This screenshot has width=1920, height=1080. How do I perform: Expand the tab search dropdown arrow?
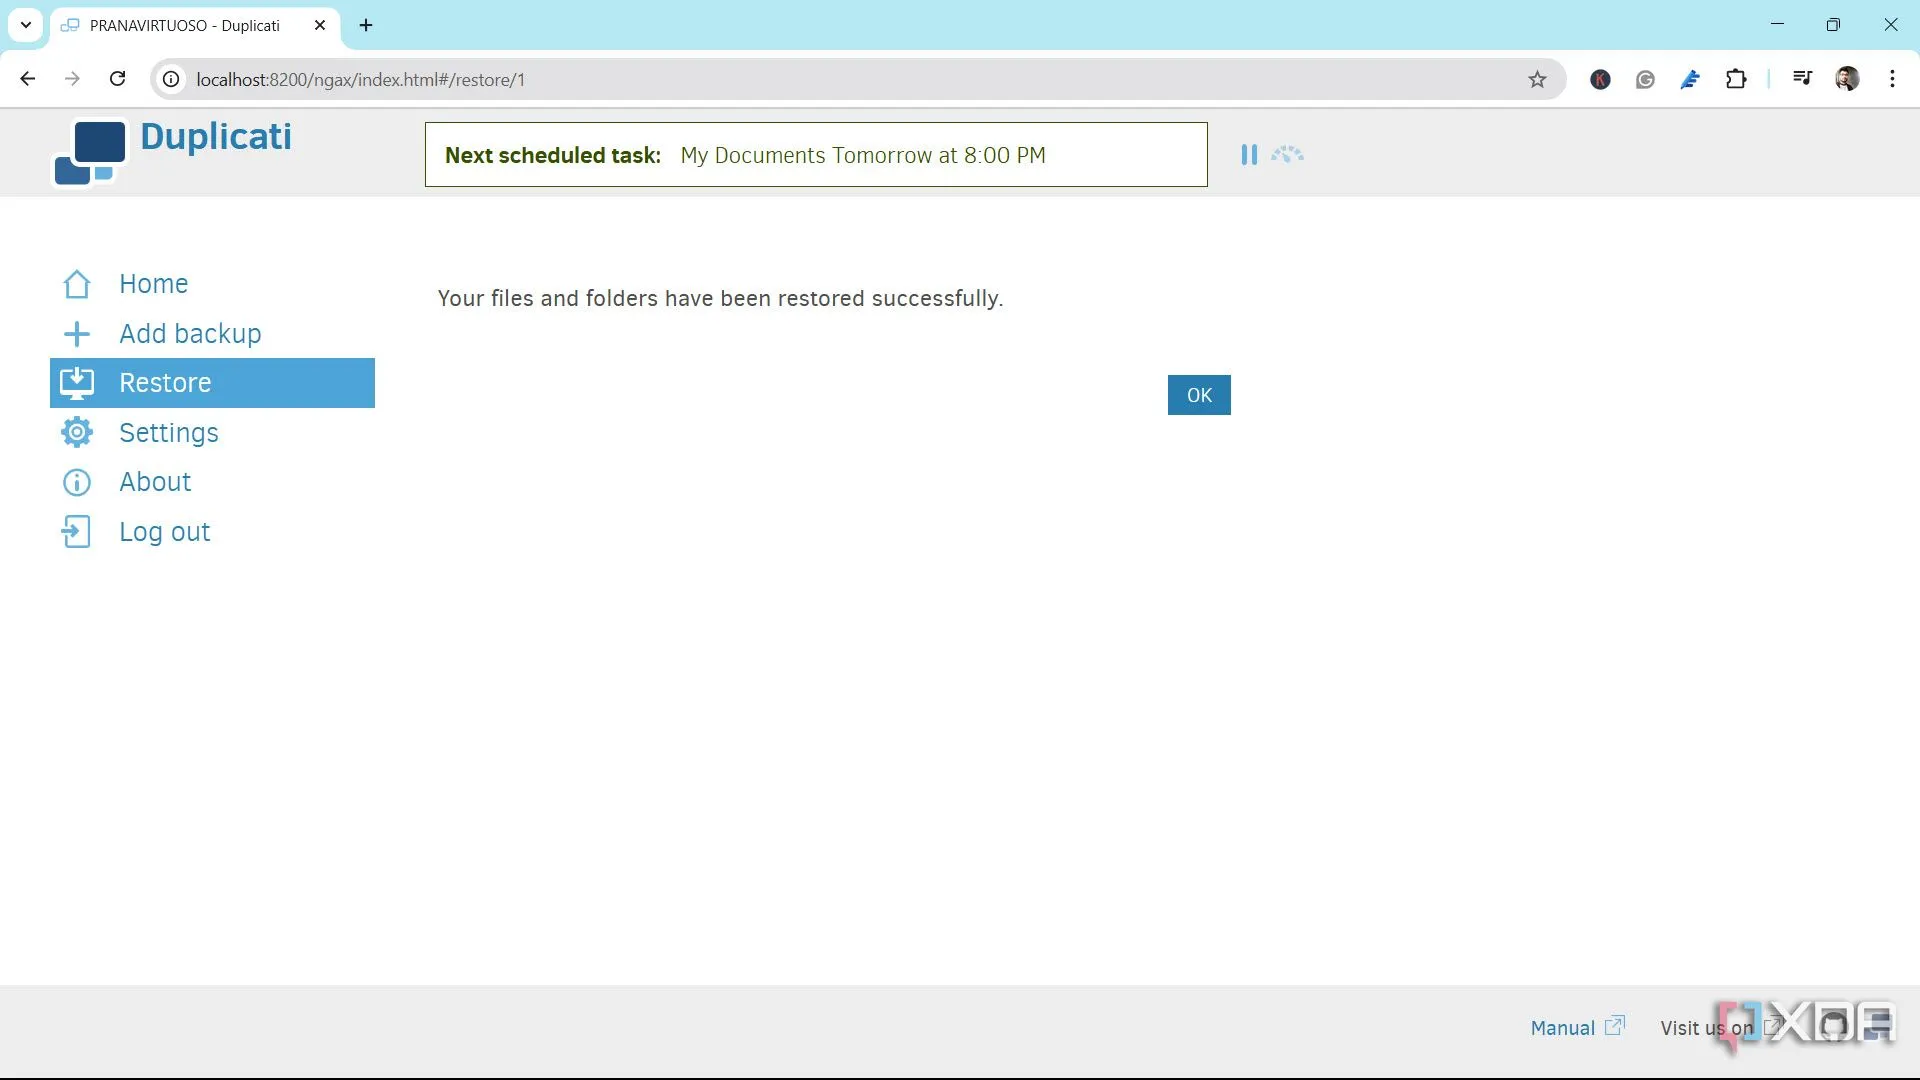[x=26, y=25]
